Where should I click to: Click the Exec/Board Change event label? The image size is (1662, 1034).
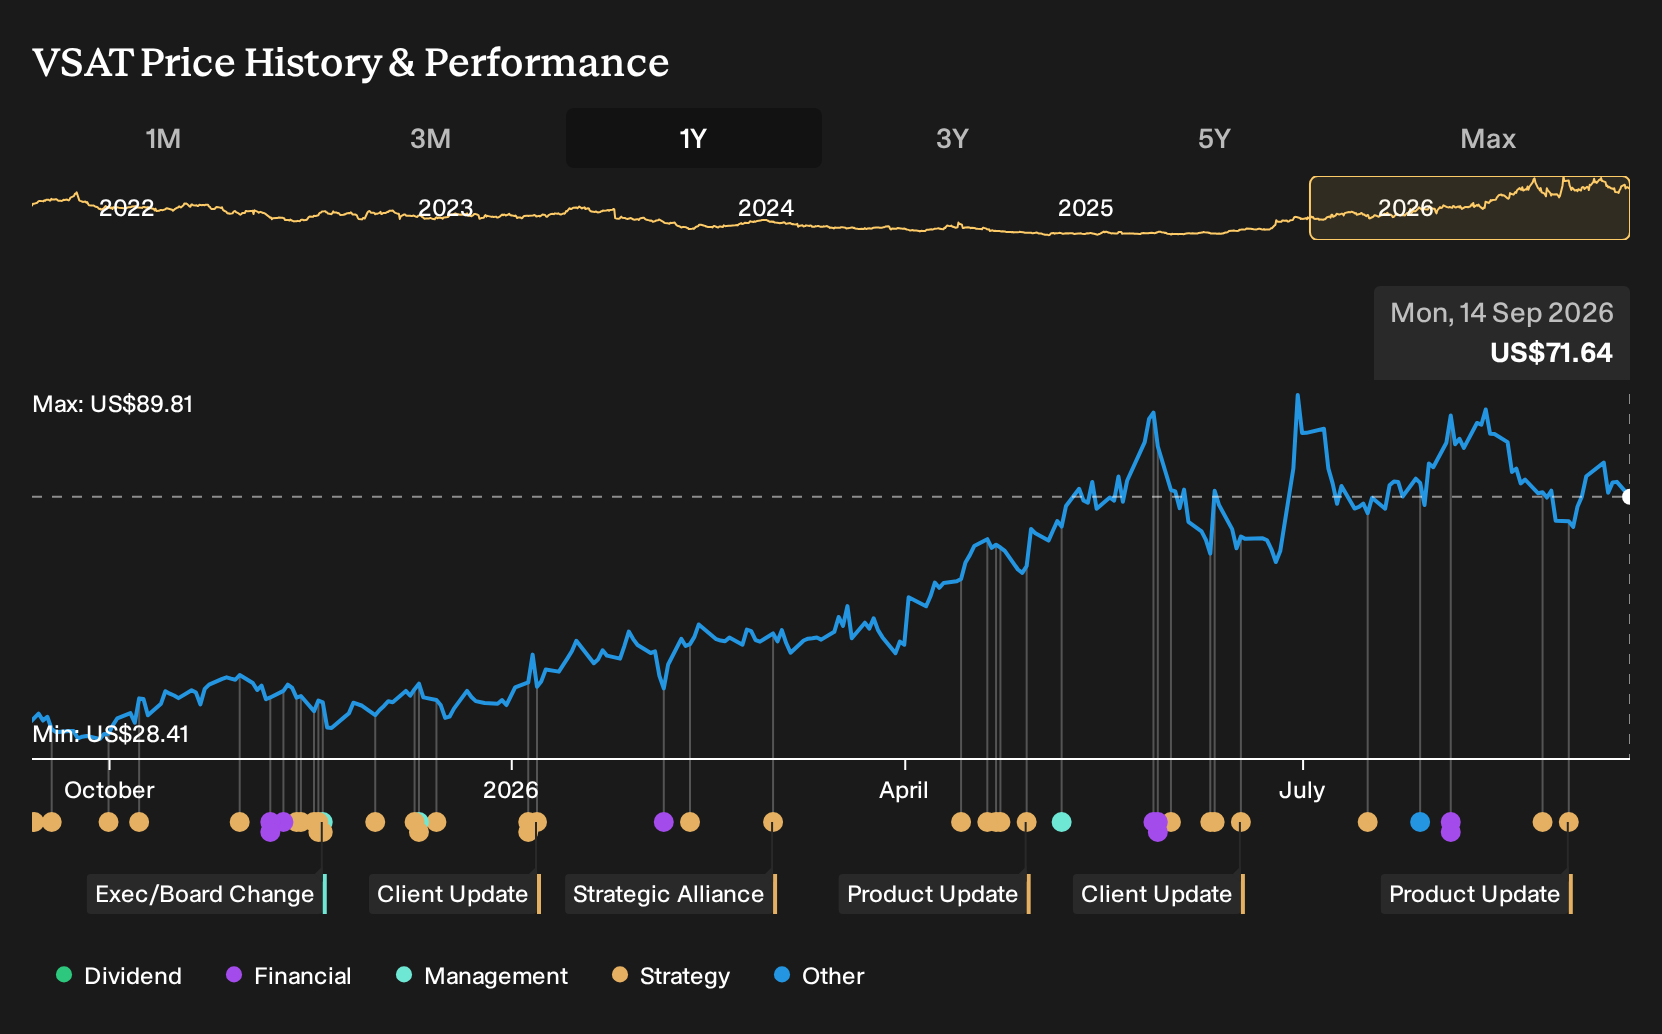[x=206, y=894]
